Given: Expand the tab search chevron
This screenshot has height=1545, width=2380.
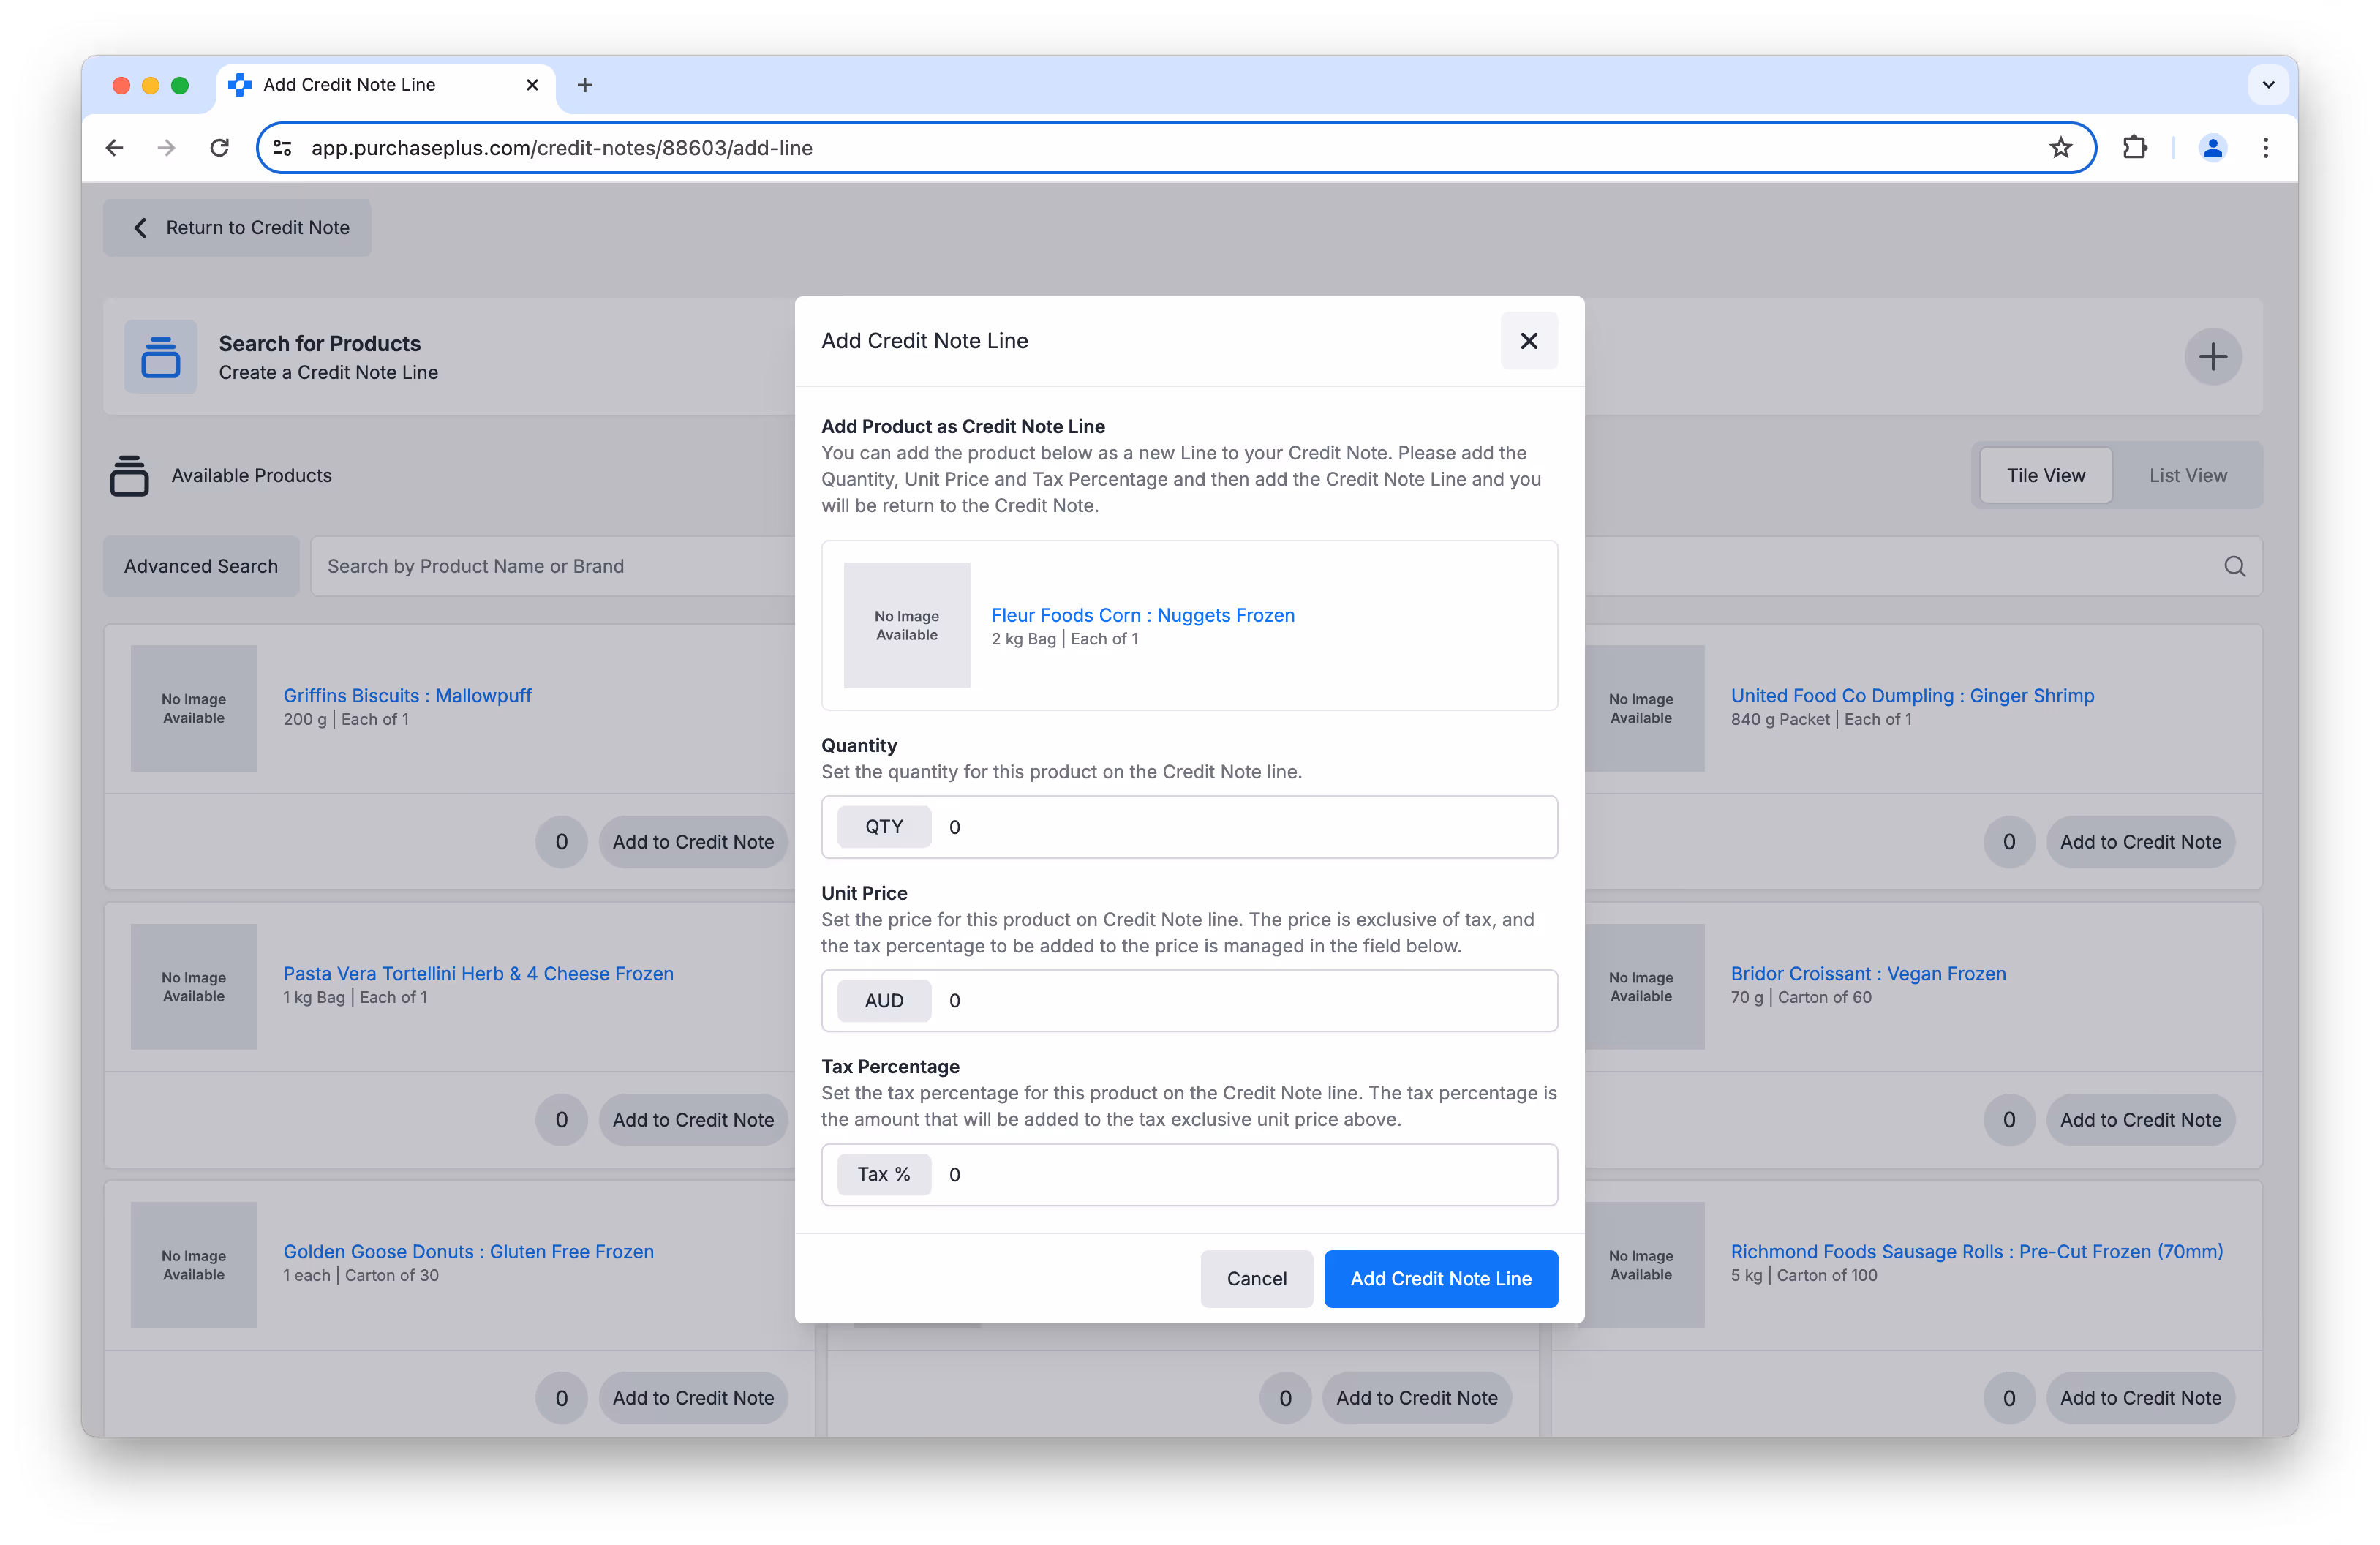Looking at the screenshot, I should (2268, 85).
